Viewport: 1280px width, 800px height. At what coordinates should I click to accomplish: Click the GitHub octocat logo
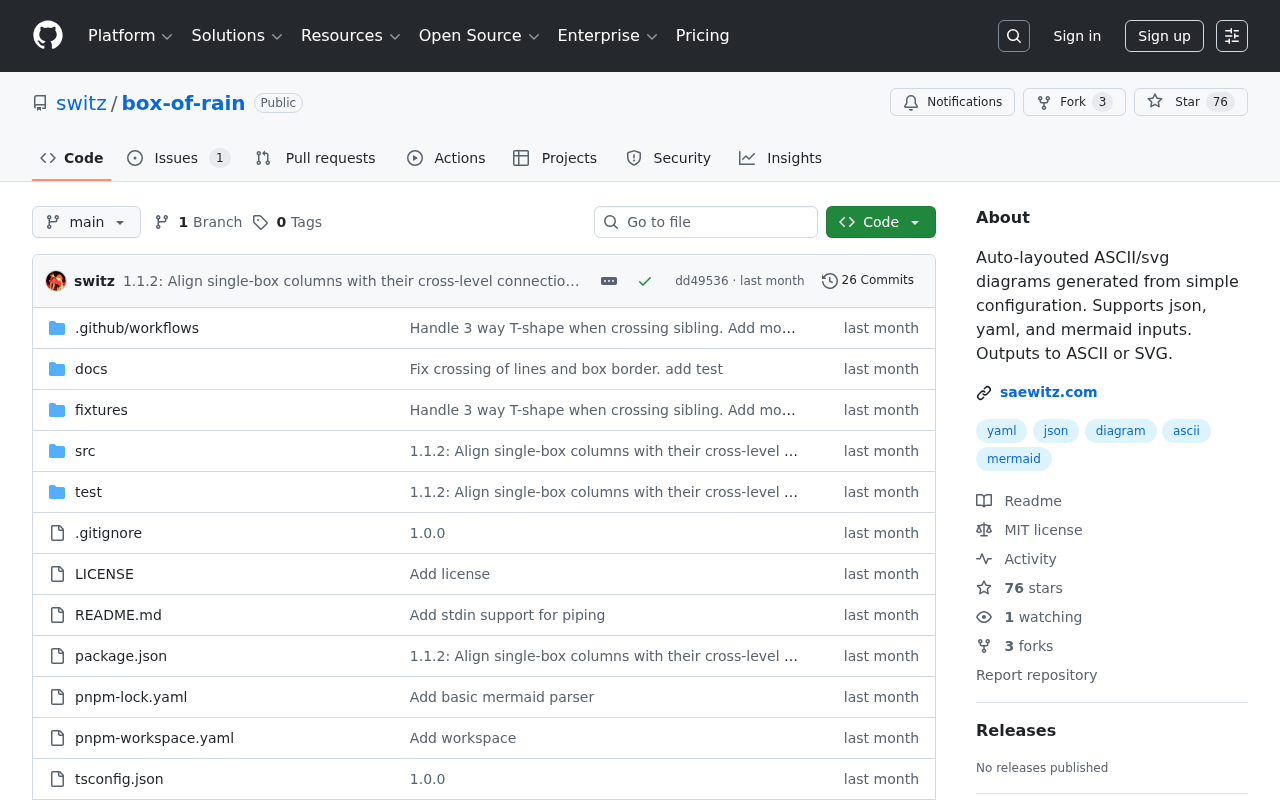[x=48, y=35]
